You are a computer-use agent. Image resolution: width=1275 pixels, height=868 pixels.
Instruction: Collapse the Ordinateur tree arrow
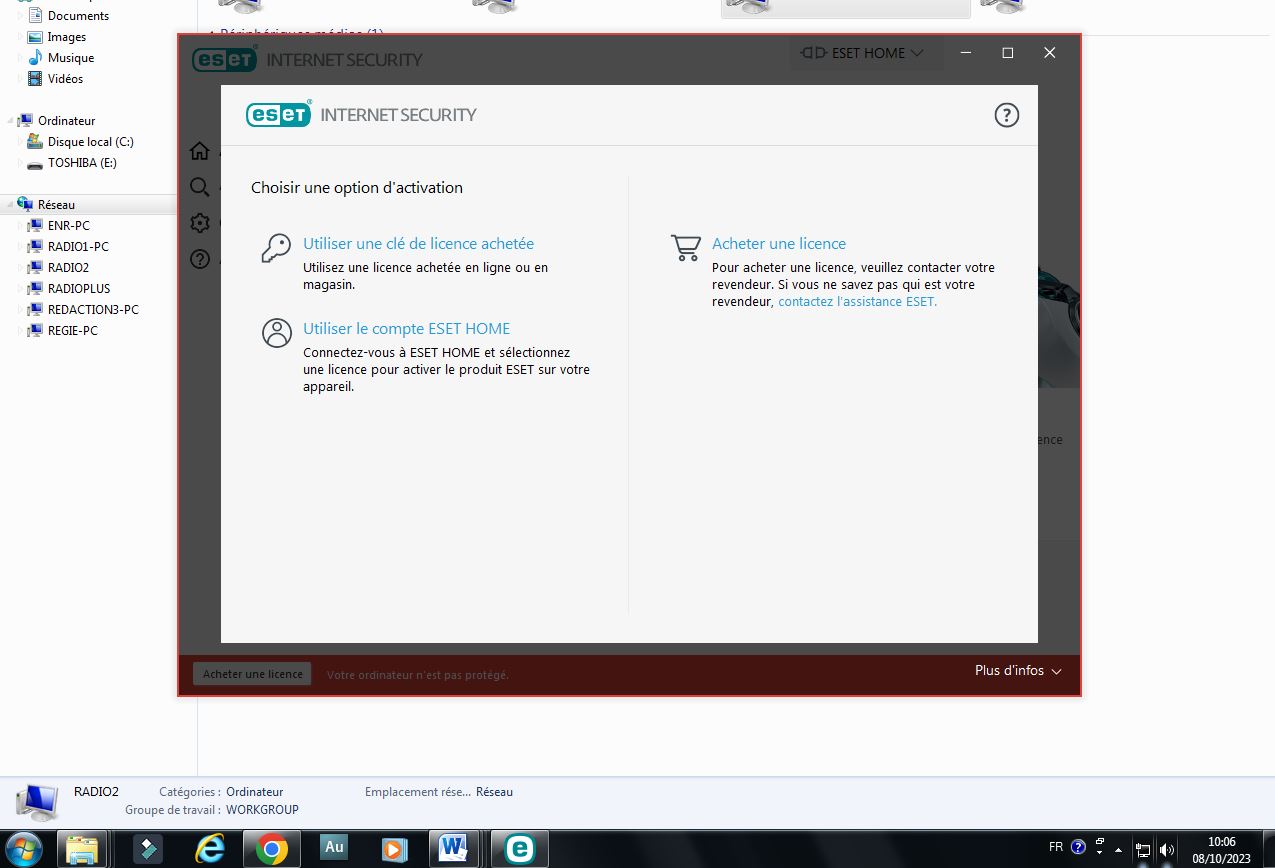click(x=11, y=121)
